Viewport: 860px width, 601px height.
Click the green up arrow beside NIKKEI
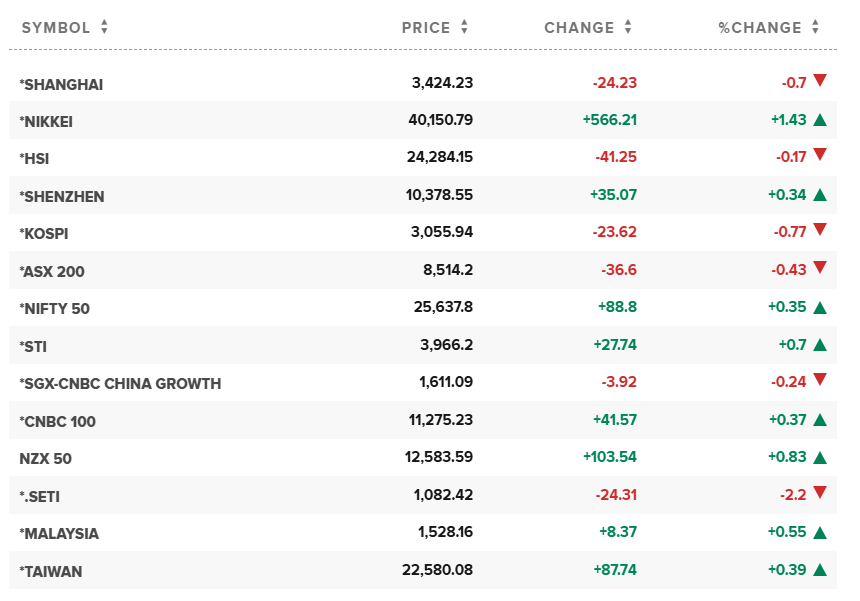coord(820,120)
